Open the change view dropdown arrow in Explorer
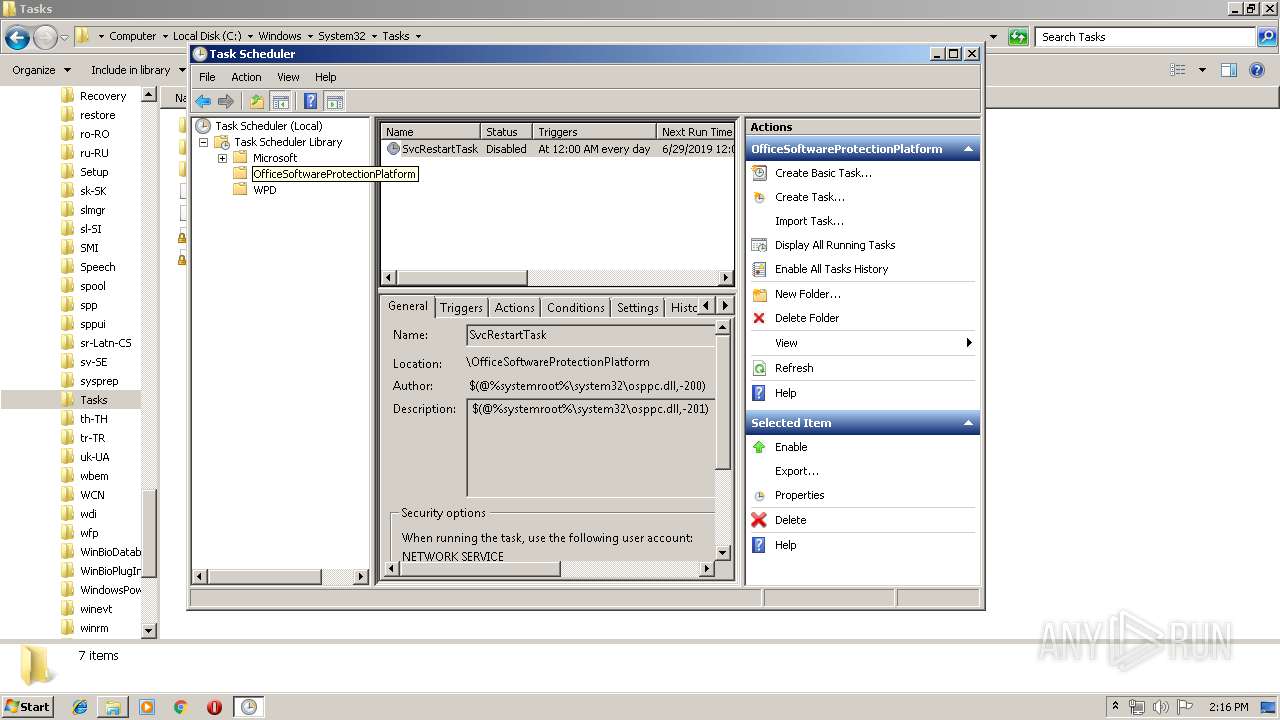This screenshot has height=720, width=1280. [1202, 70]
